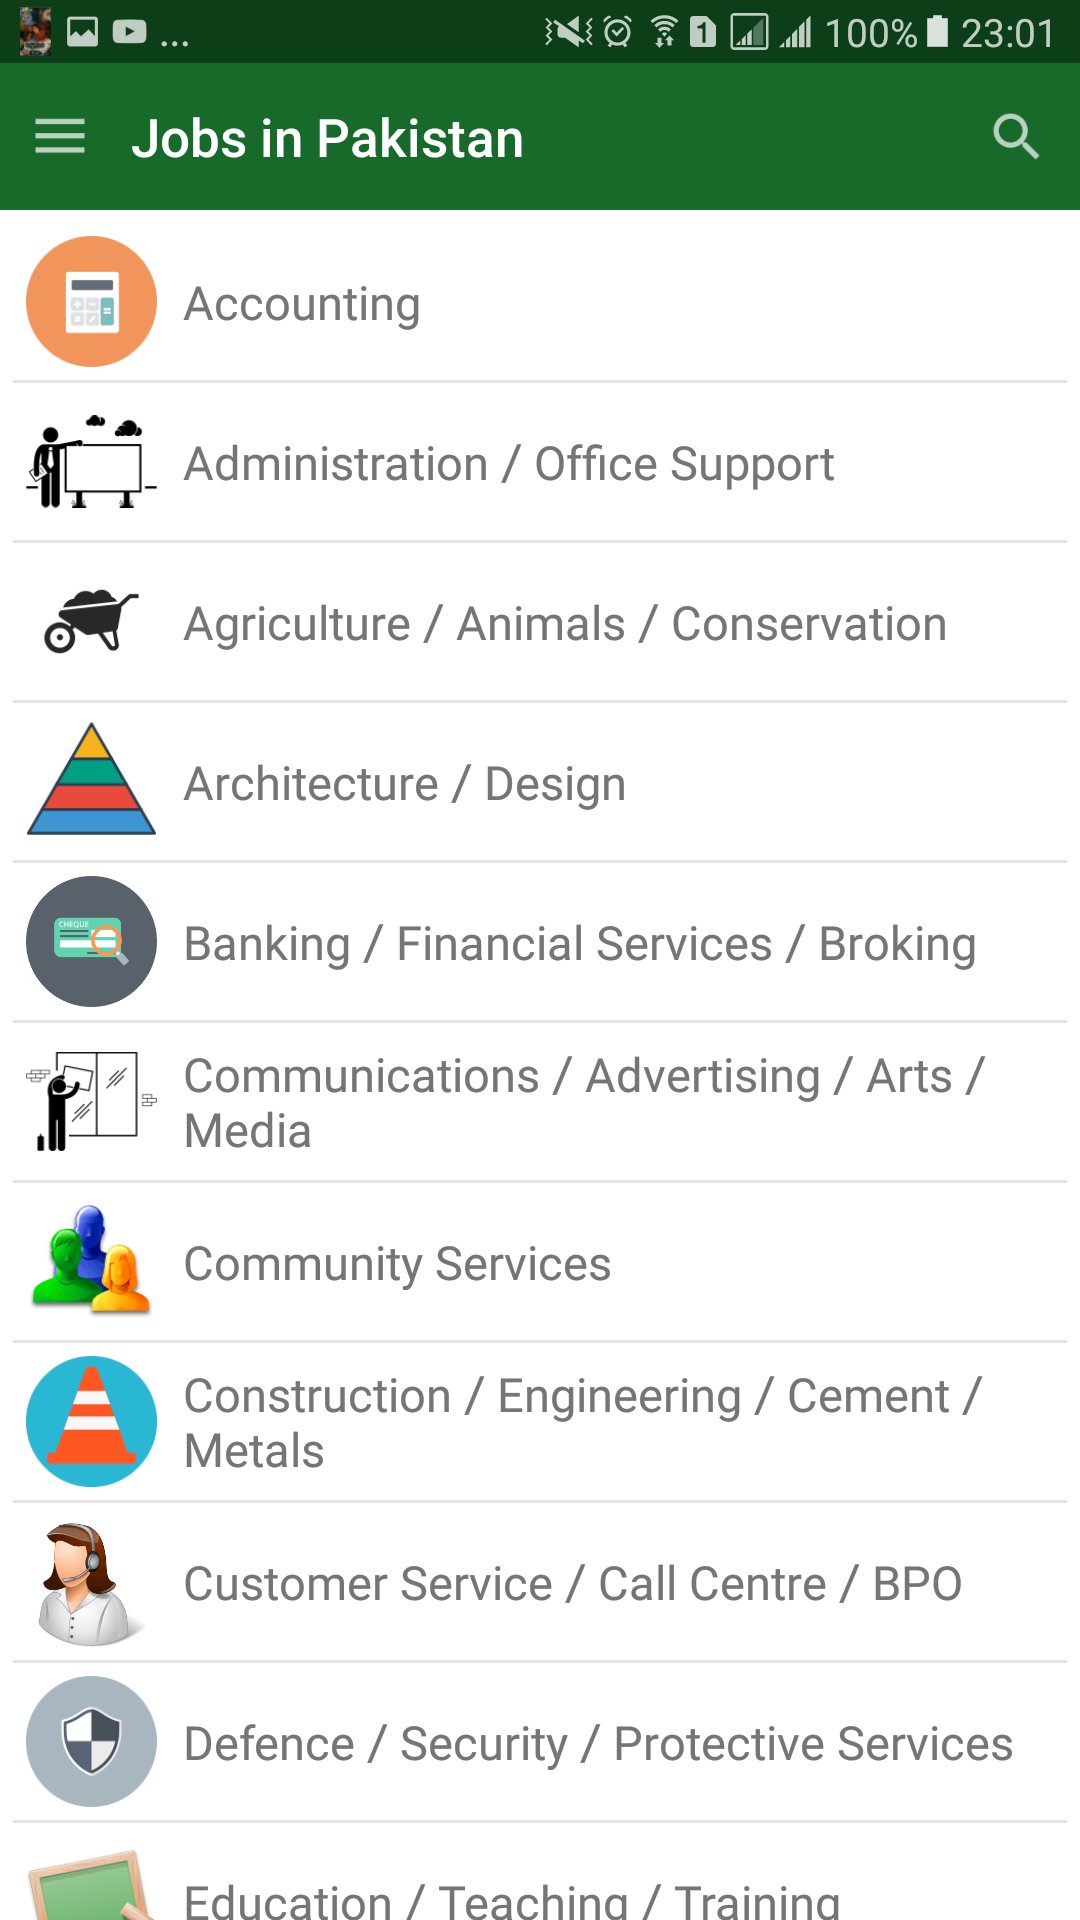Tap the wheelbarrow Agriculture icon
The height and width of the screenshot is (1920, 1080).
pos(91,622)
